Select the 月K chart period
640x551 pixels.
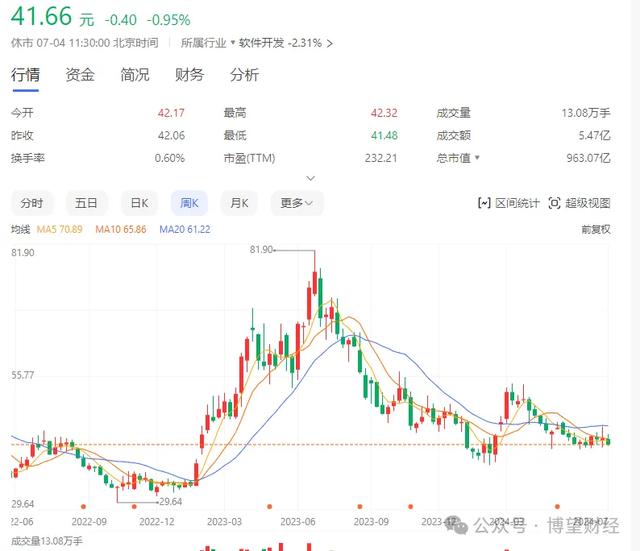click(239, 203)
